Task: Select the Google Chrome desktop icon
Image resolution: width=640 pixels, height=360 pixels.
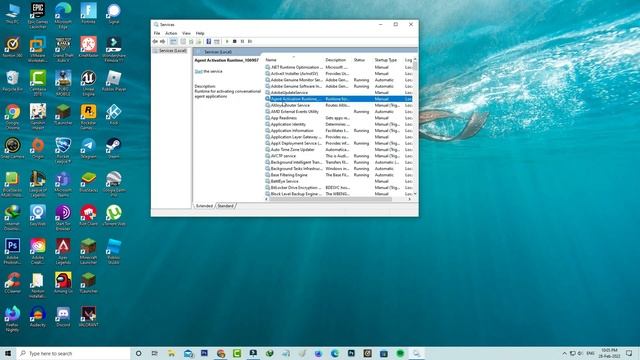Action: click(12, 116)
